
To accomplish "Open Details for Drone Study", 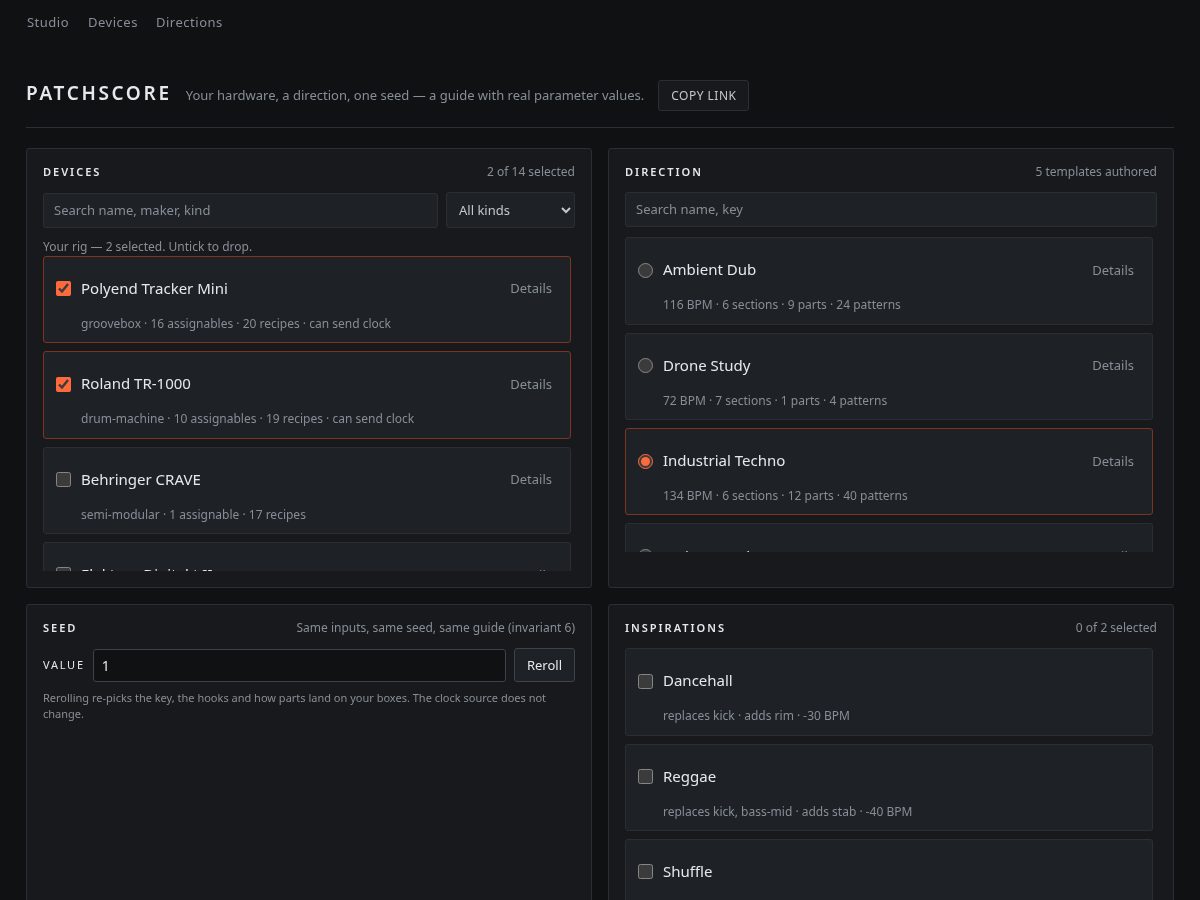I will tap(1113, 366).
